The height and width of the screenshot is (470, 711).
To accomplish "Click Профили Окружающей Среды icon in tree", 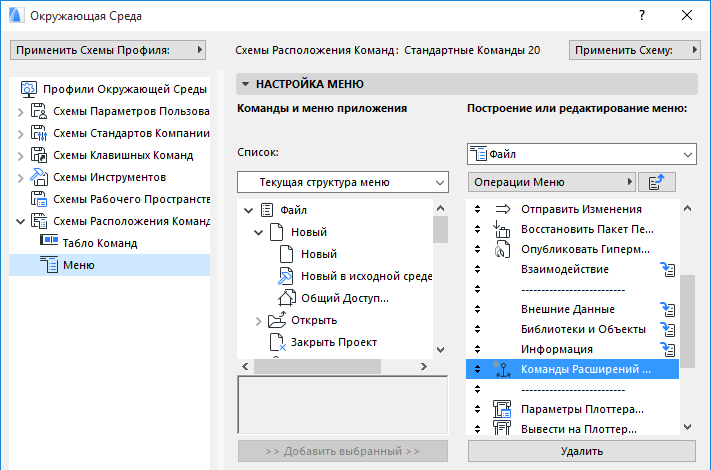I will 29,89.
